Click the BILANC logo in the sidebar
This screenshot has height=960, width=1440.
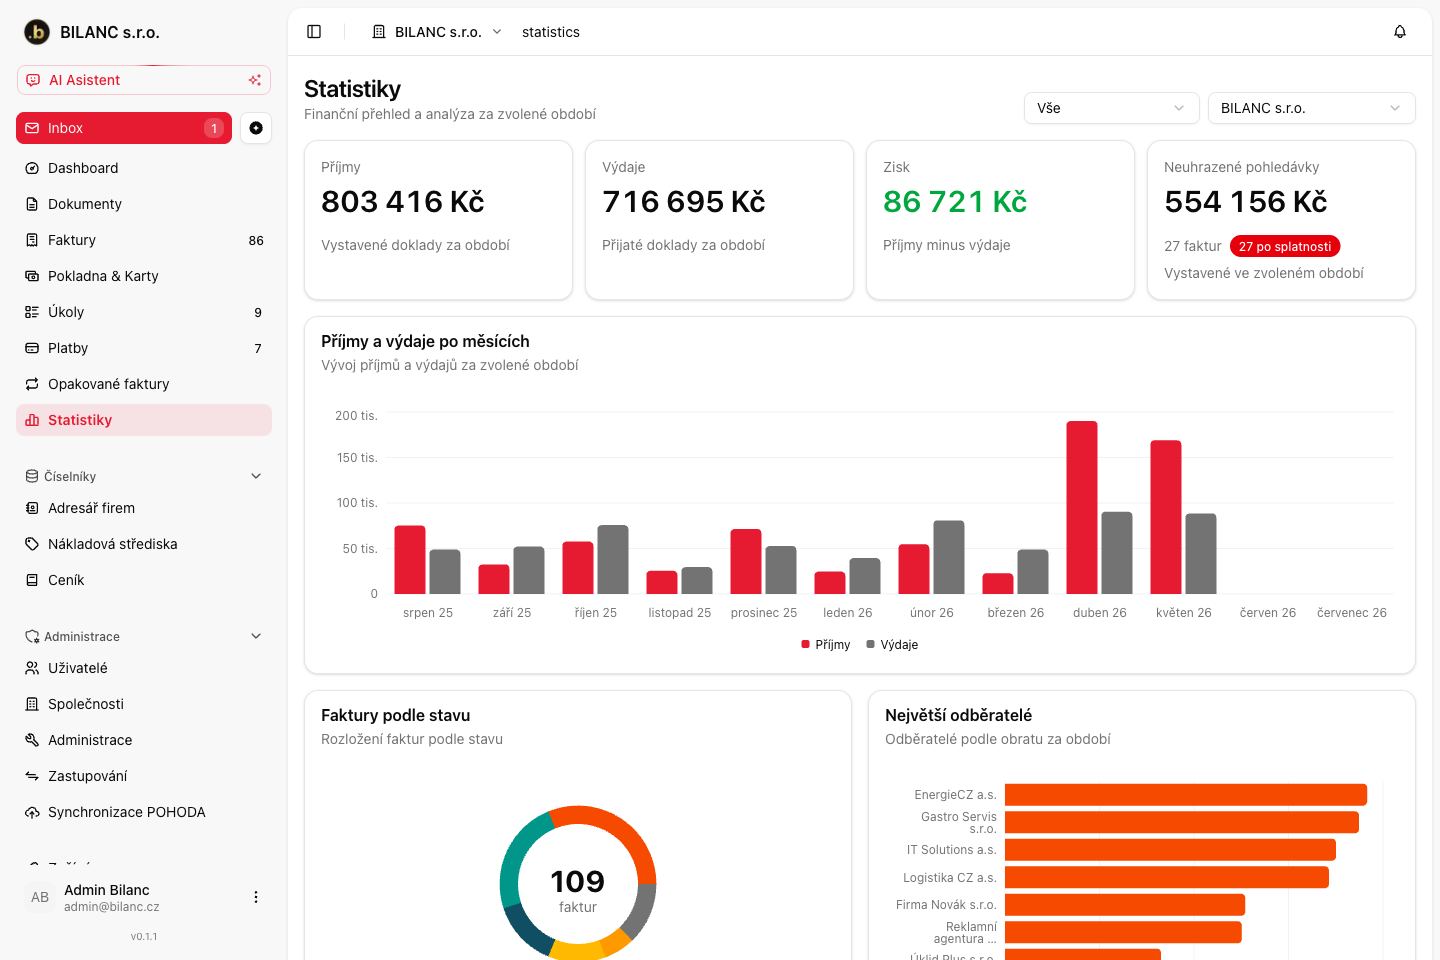(x=37, y=32)
